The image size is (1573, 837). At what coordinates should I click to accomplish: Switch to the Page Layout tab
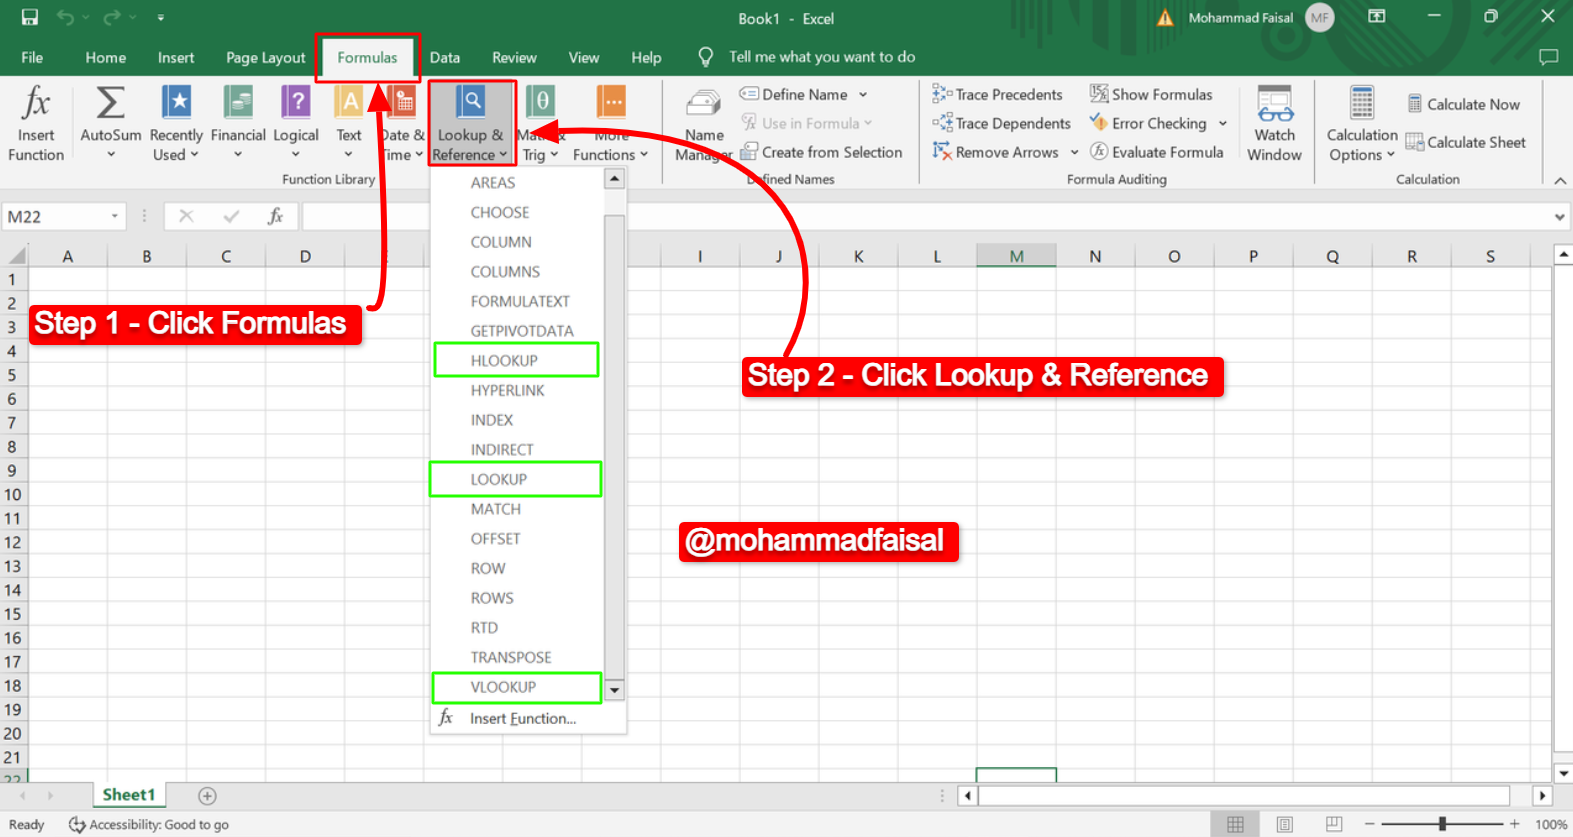point(266,57)
